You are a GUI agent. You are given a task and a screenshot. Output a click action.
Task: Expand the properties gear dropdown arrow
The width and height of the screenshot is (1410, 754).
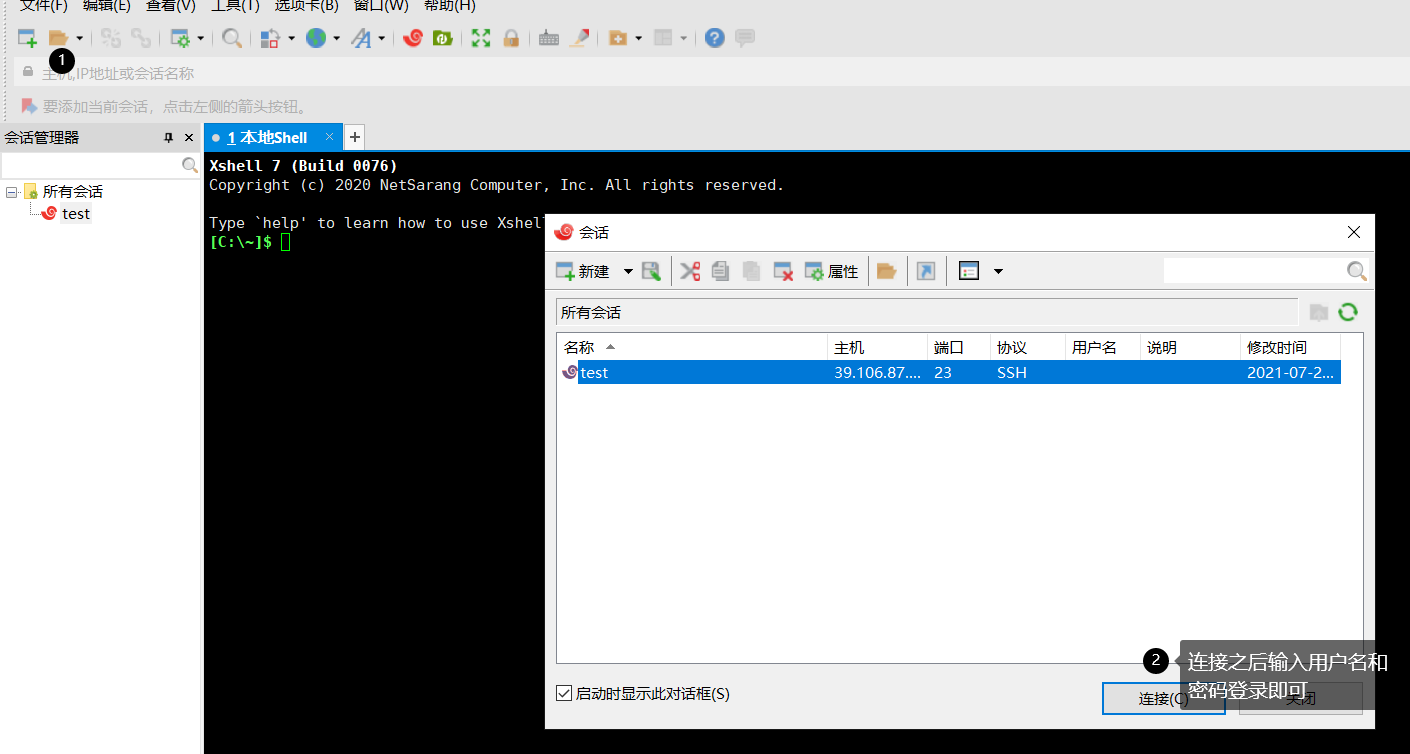point(200,38)
